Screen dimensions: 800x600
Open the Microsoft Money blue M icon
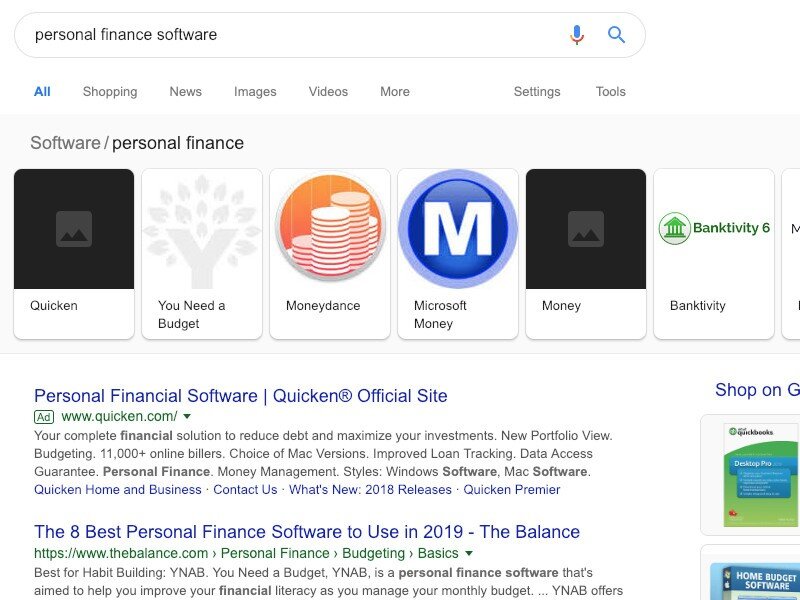458,229
